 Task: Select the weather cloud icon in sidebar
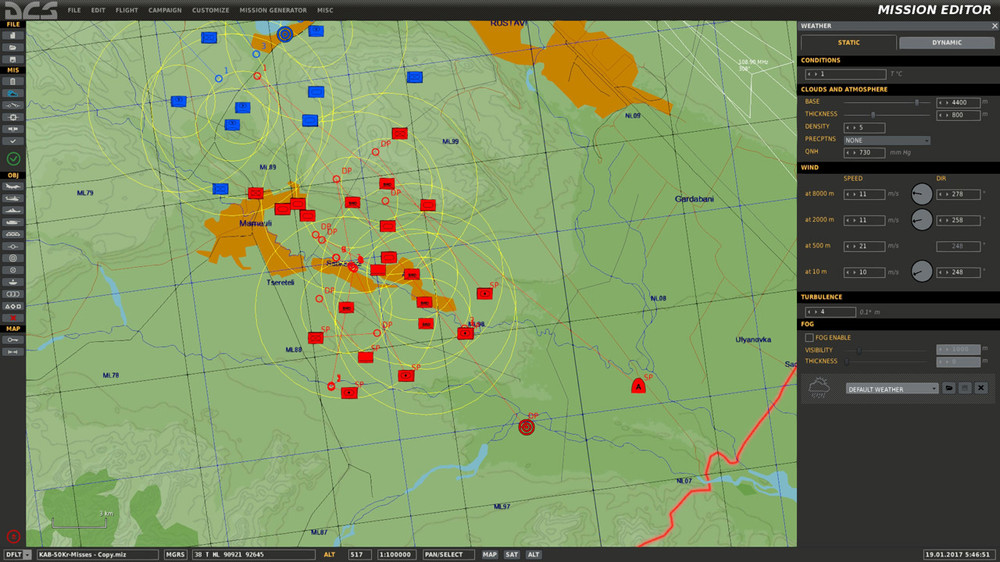pos(13,94)
